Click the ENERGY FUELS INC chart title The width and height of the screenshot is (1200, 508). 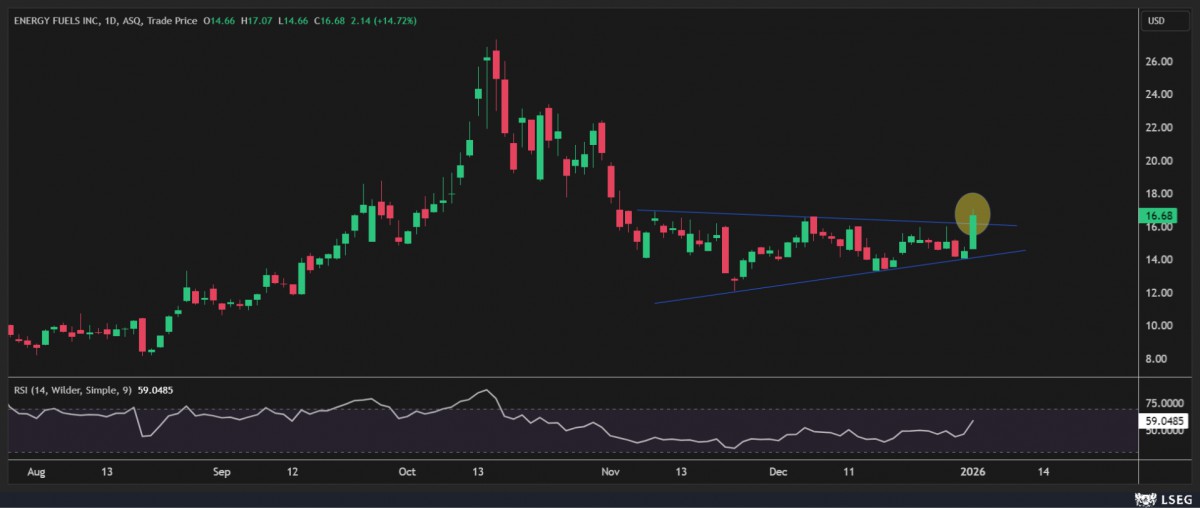tap(57, 20)
